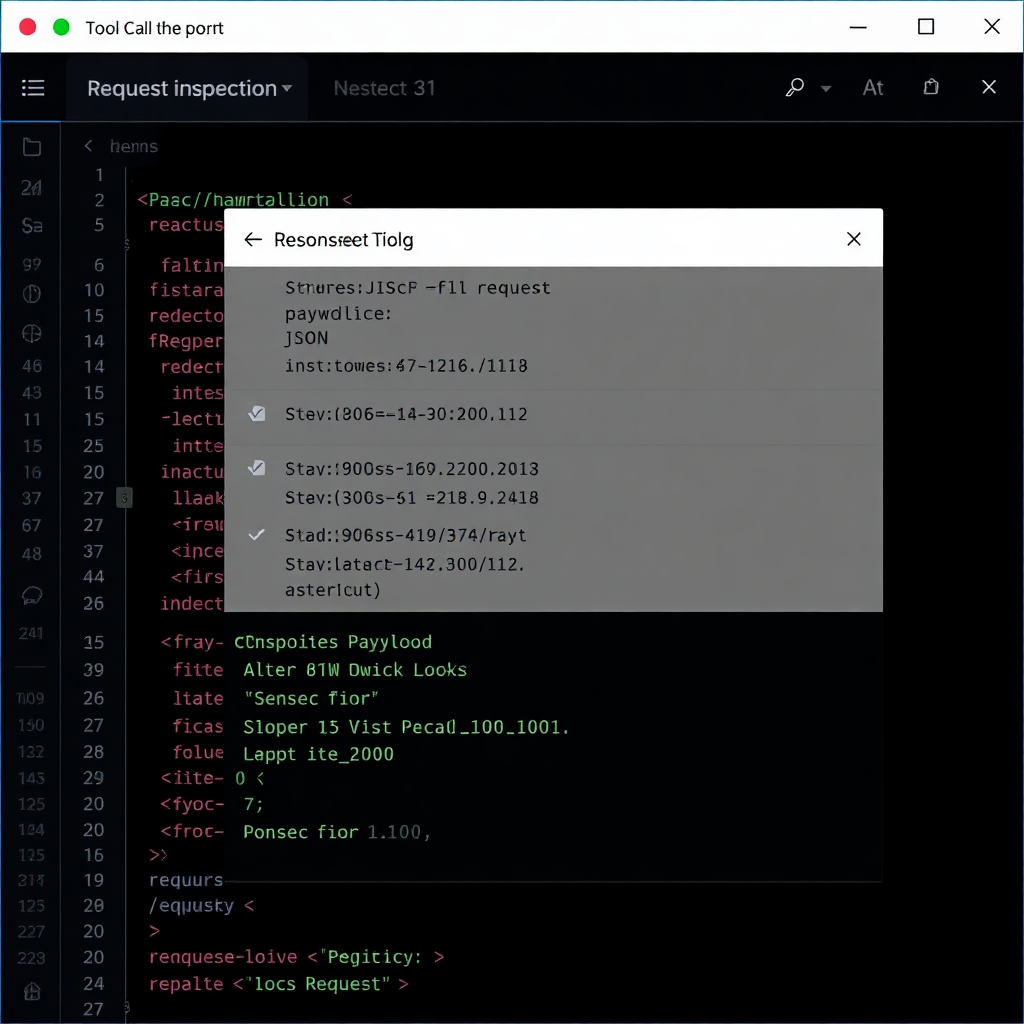This screenshot has width=1024, height=1024.
Task: Click the checkmark beside Stad::906ss-419/374/rayt
Action: (257, 534)
